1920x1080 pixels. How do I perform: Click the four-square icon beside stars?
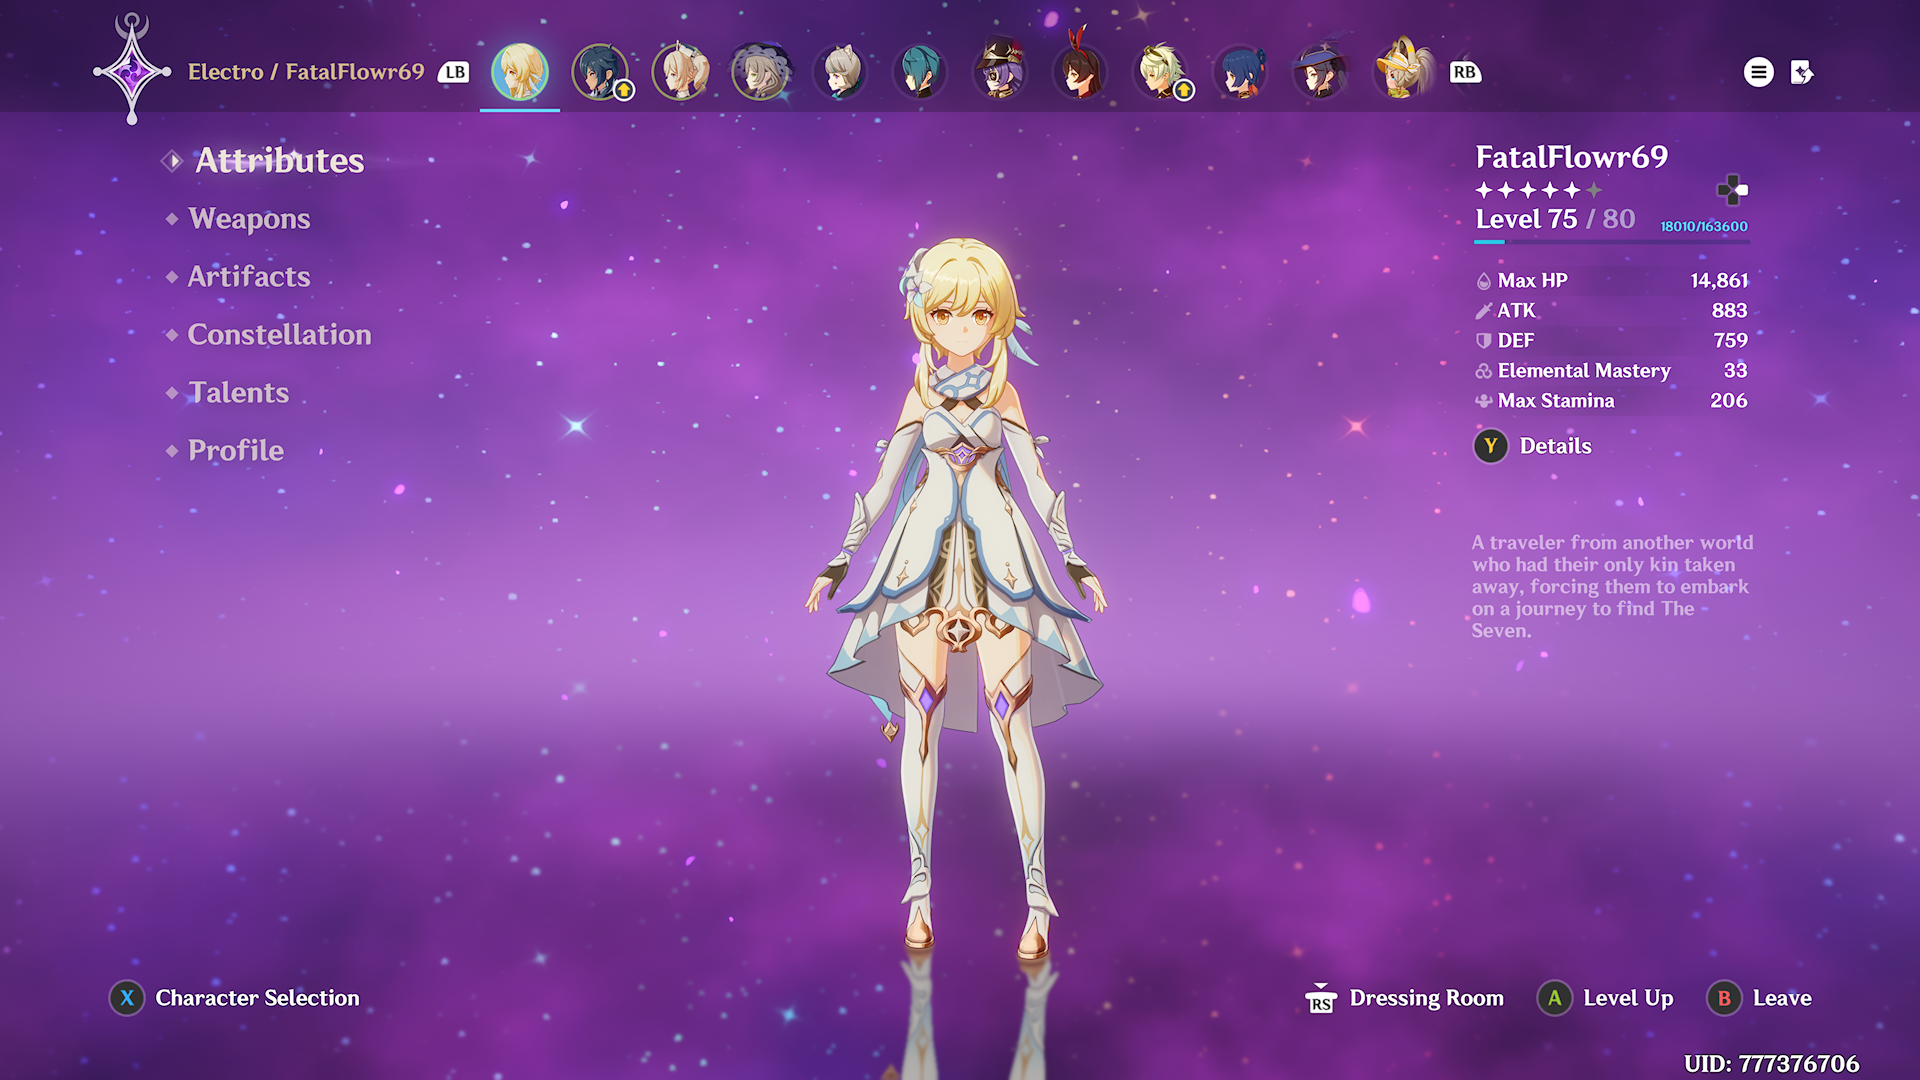coord(1731,189)
